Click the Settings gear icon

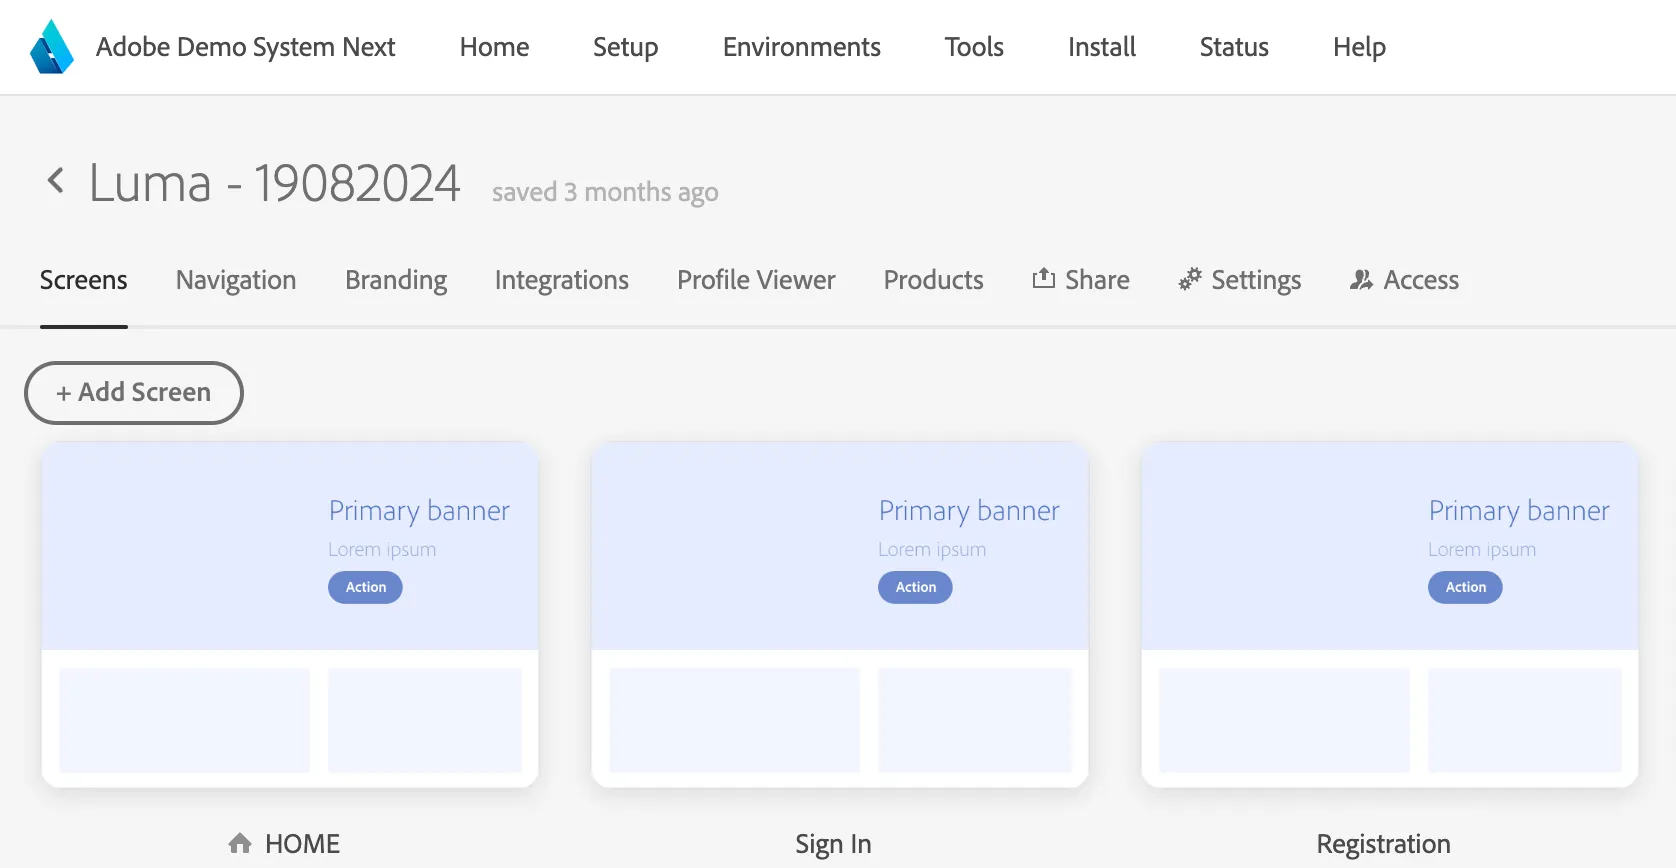pos(1190,279)
